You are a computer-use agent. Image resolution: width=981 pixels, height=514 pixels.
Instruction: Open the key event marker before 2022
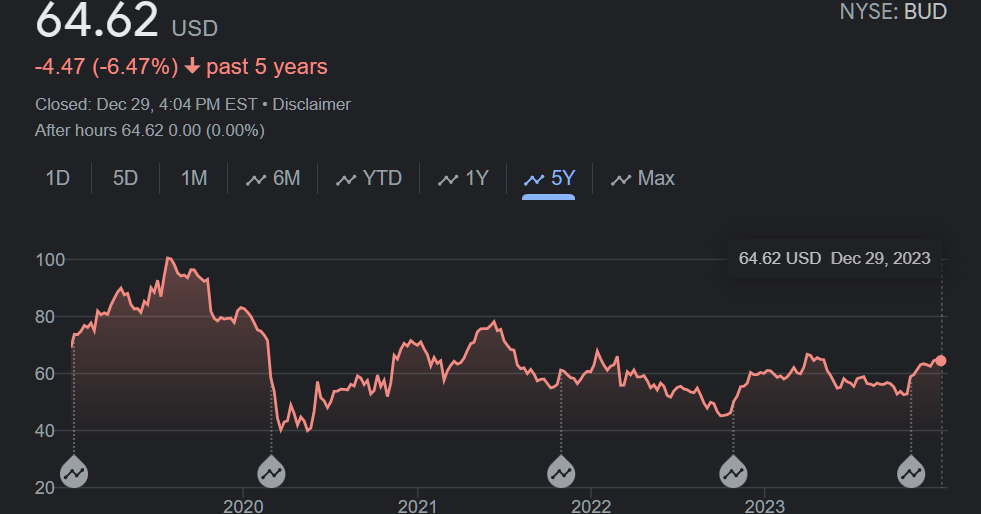click(561, 473)
